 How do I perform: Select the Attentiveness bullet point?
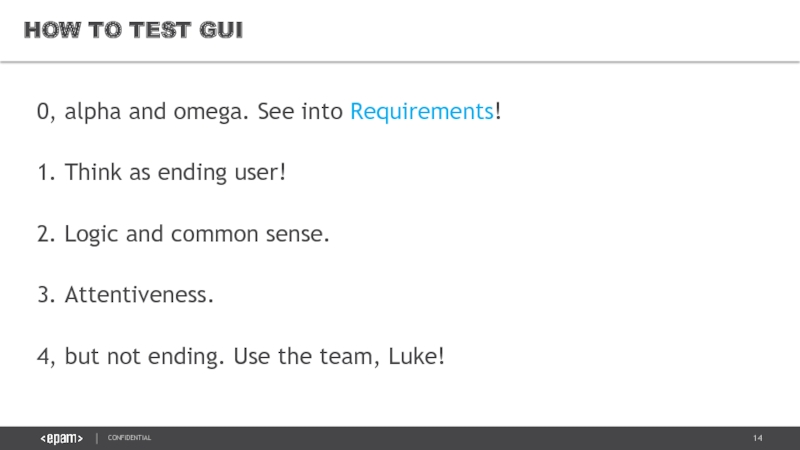tap(126, 295)
